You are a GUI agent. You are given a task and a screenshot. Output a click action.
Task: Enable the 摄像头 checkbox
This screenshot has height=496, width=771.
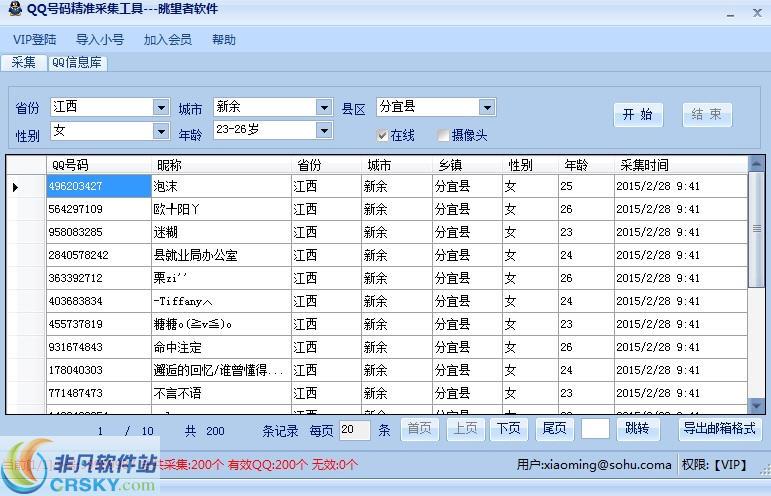[443, 135]
